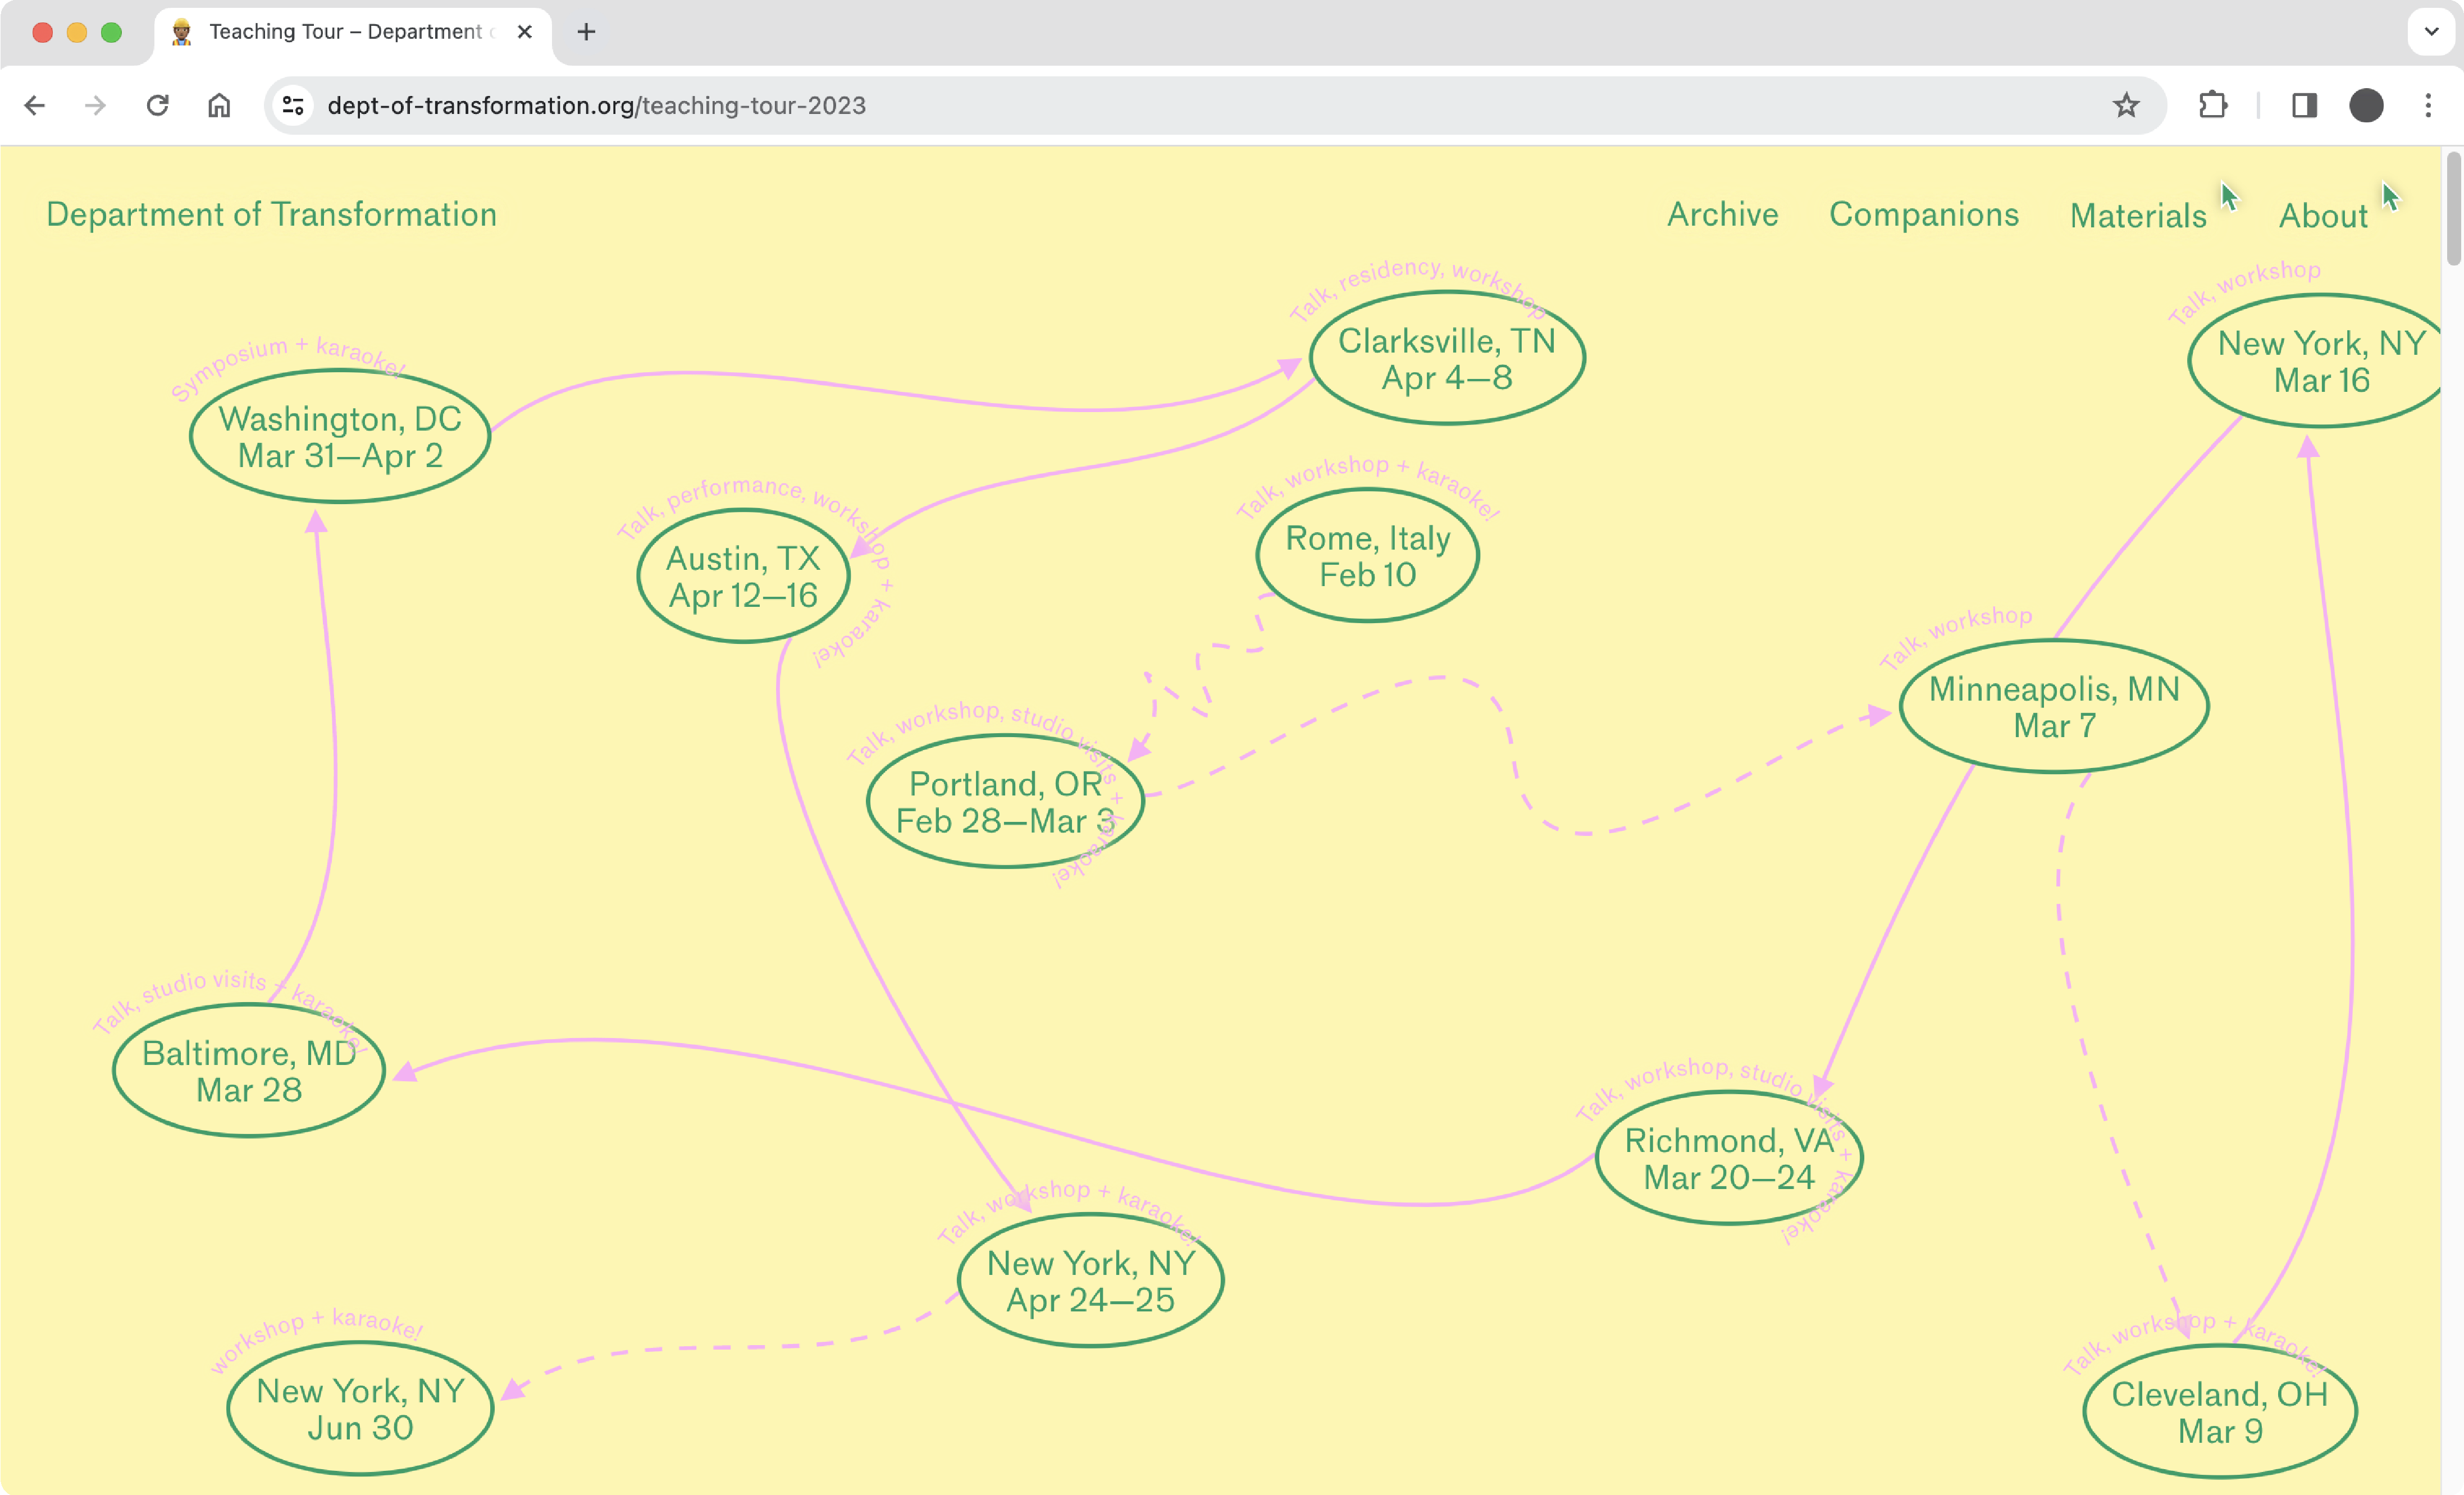Open the Companions navigation link
Screen dimensions: 2464x1495
pos(1923,214)
